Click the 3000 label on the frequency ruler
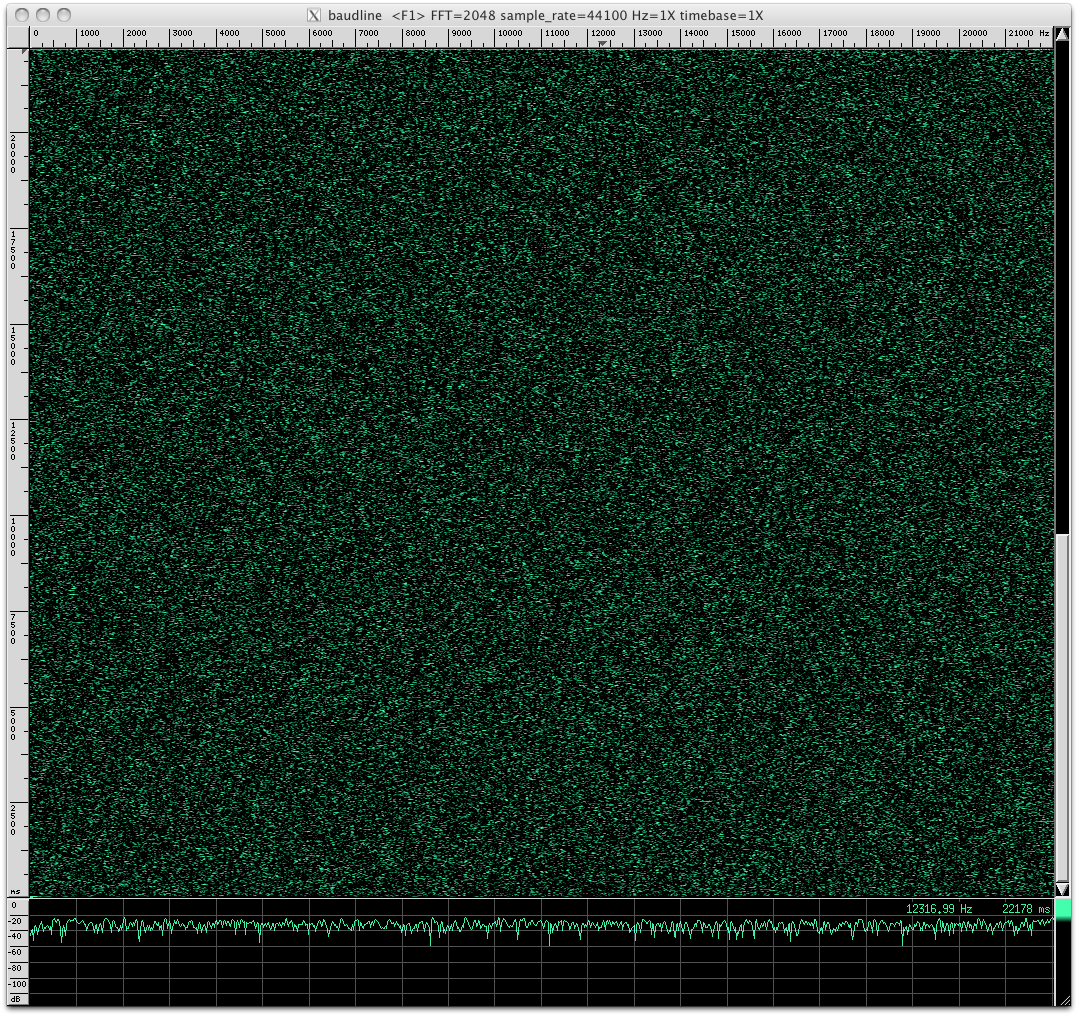1078x1016 pixels. point(182,33)
